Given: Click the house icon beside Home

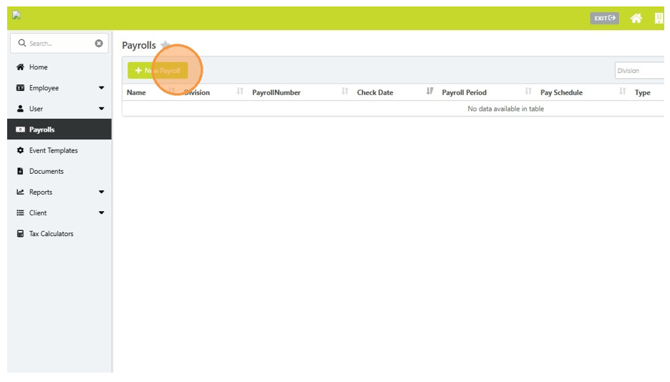Looking at the screenshot, I should pos(20,67).
